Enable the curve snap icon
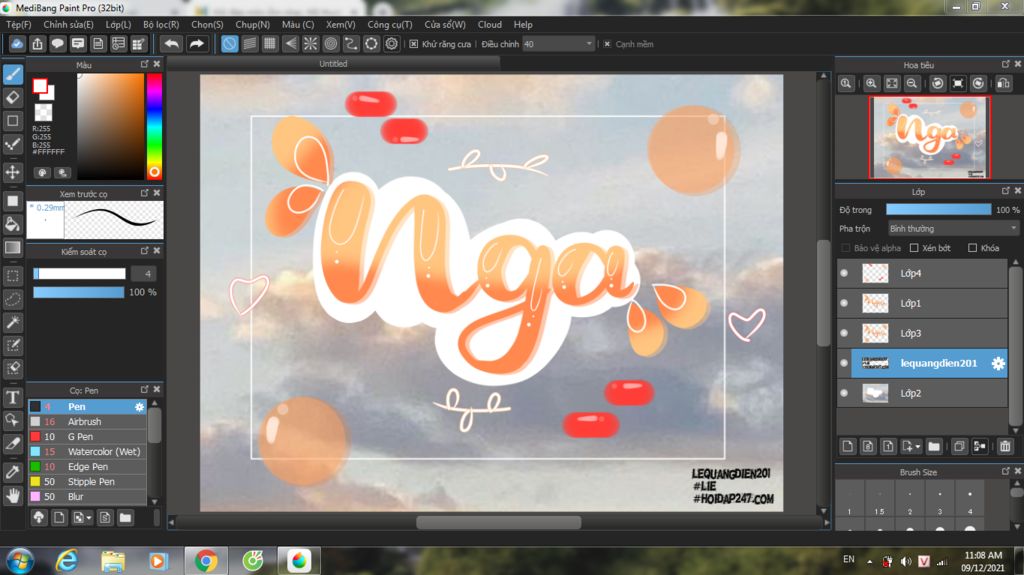 (x=351, y=44)
